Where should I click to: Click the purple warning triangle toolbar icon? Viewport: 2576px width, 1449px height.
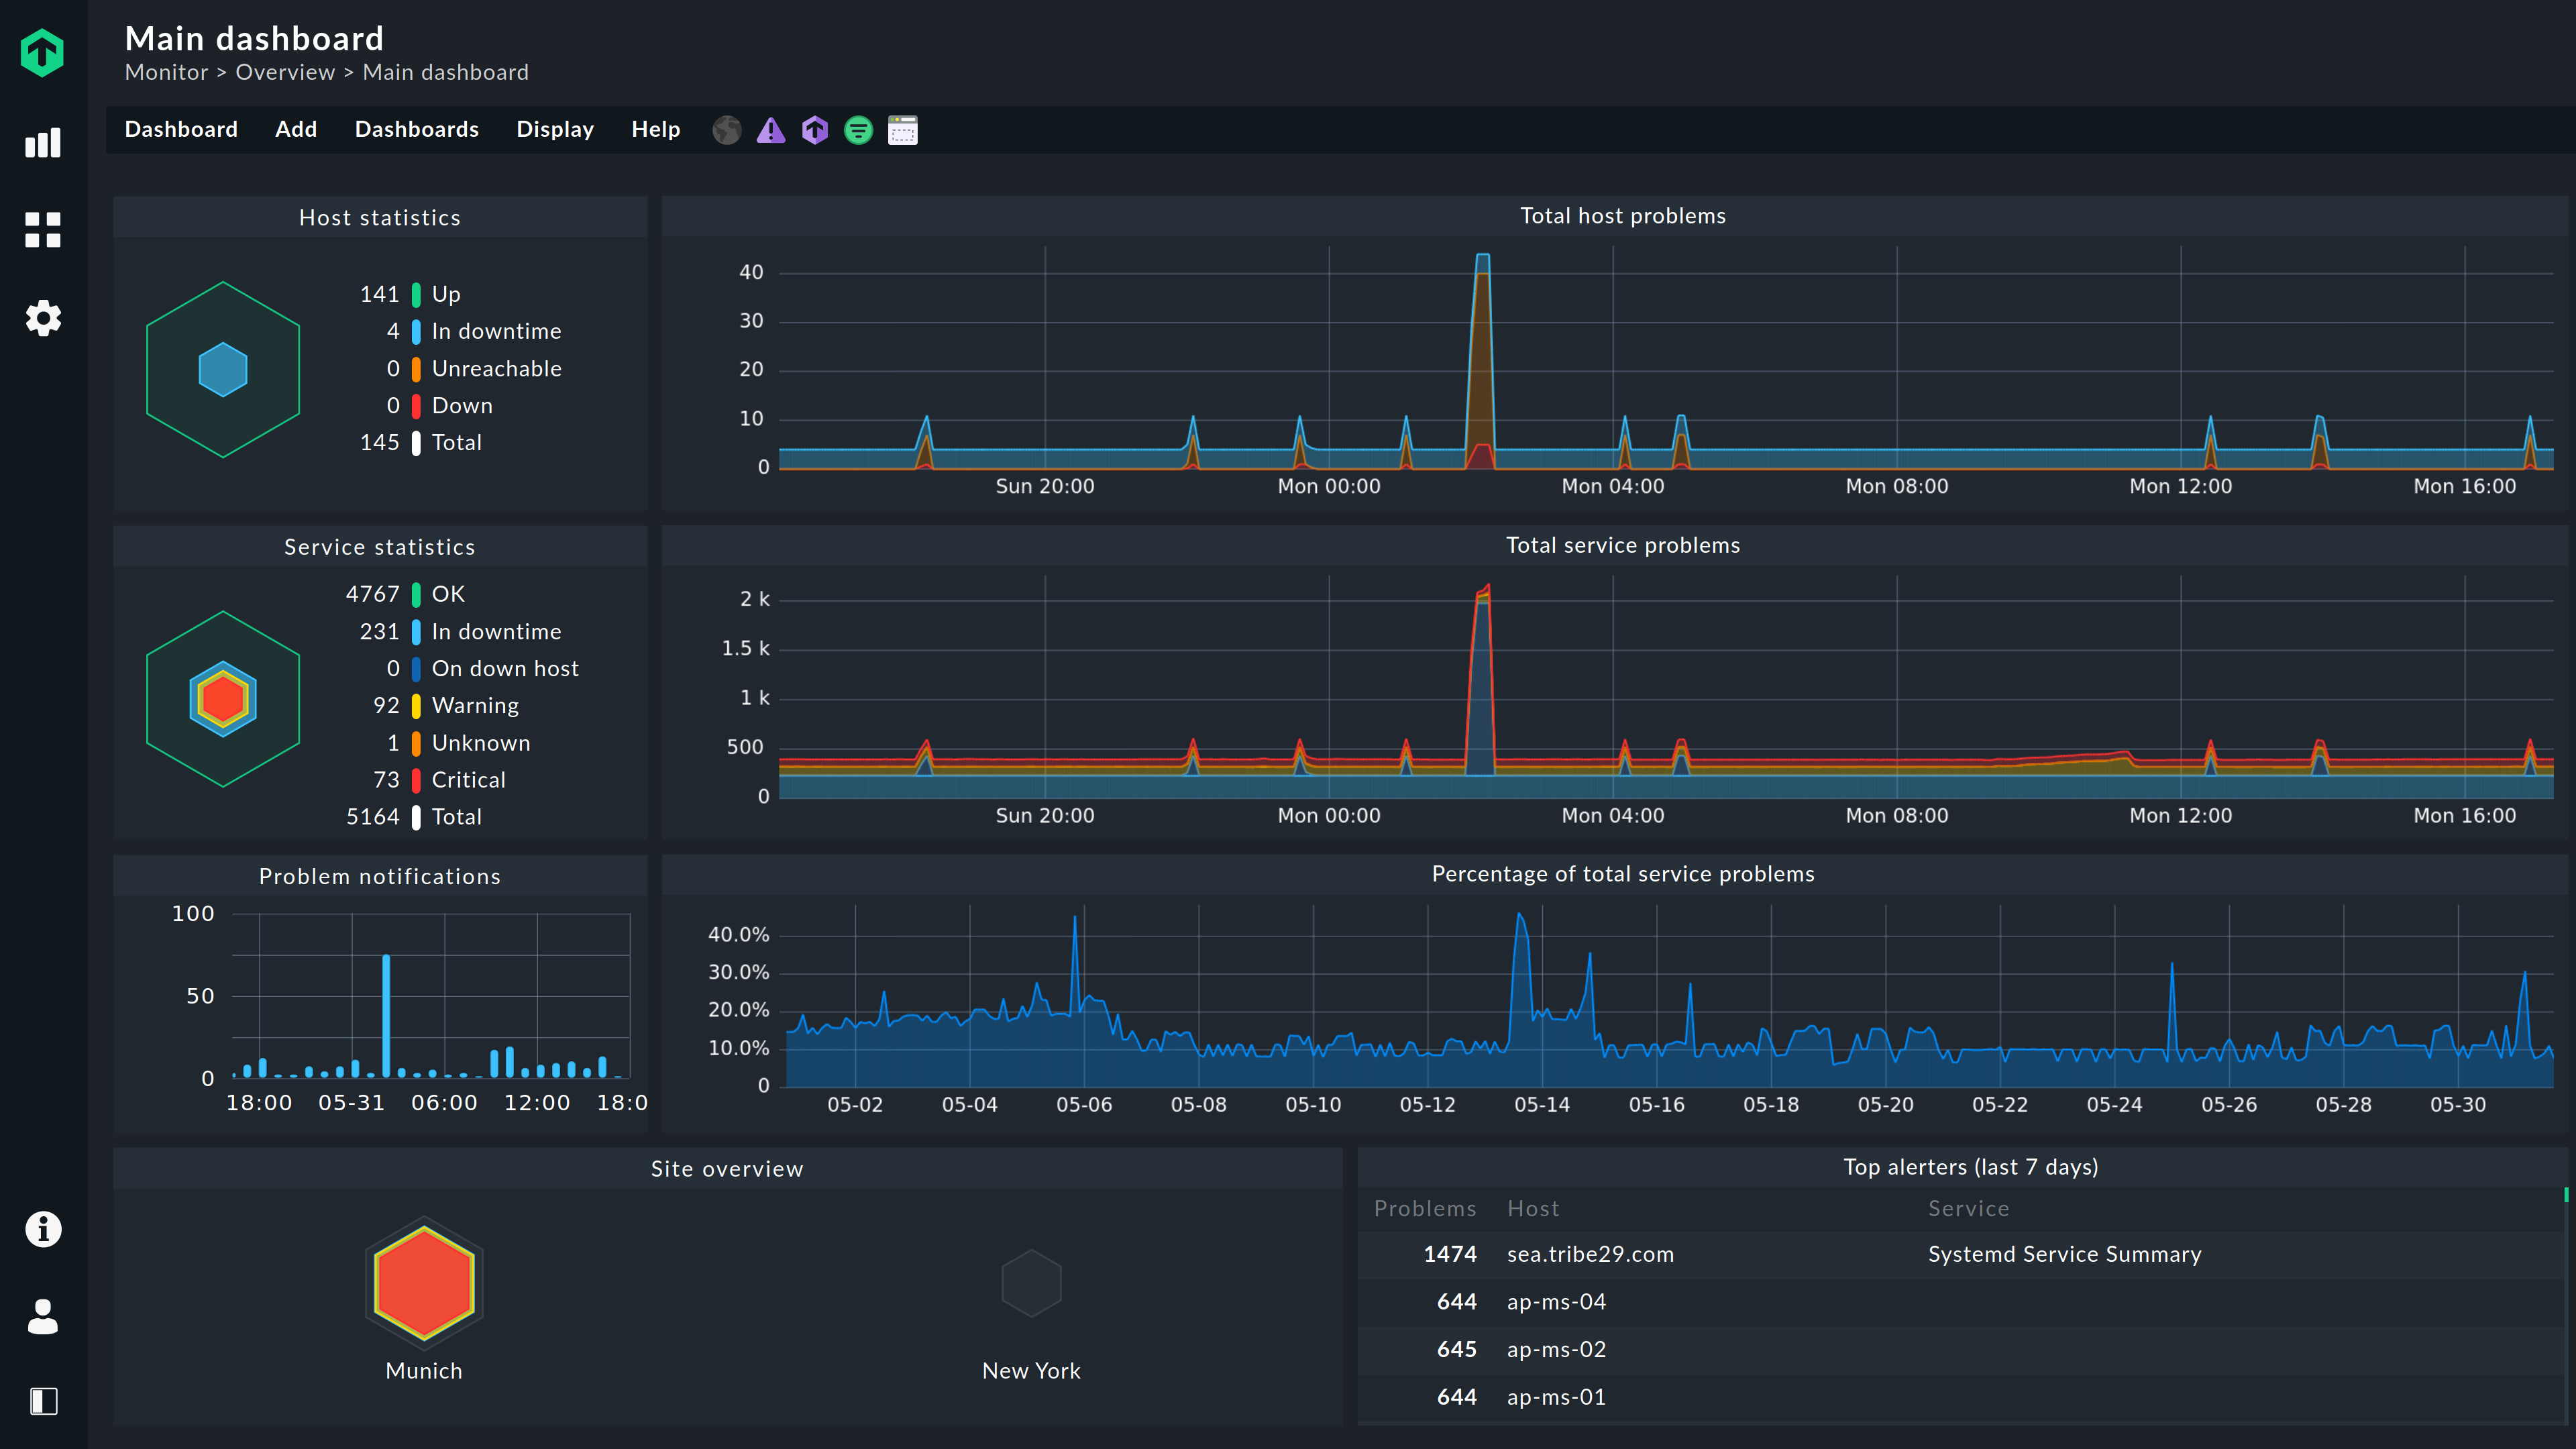pos(771,130)
